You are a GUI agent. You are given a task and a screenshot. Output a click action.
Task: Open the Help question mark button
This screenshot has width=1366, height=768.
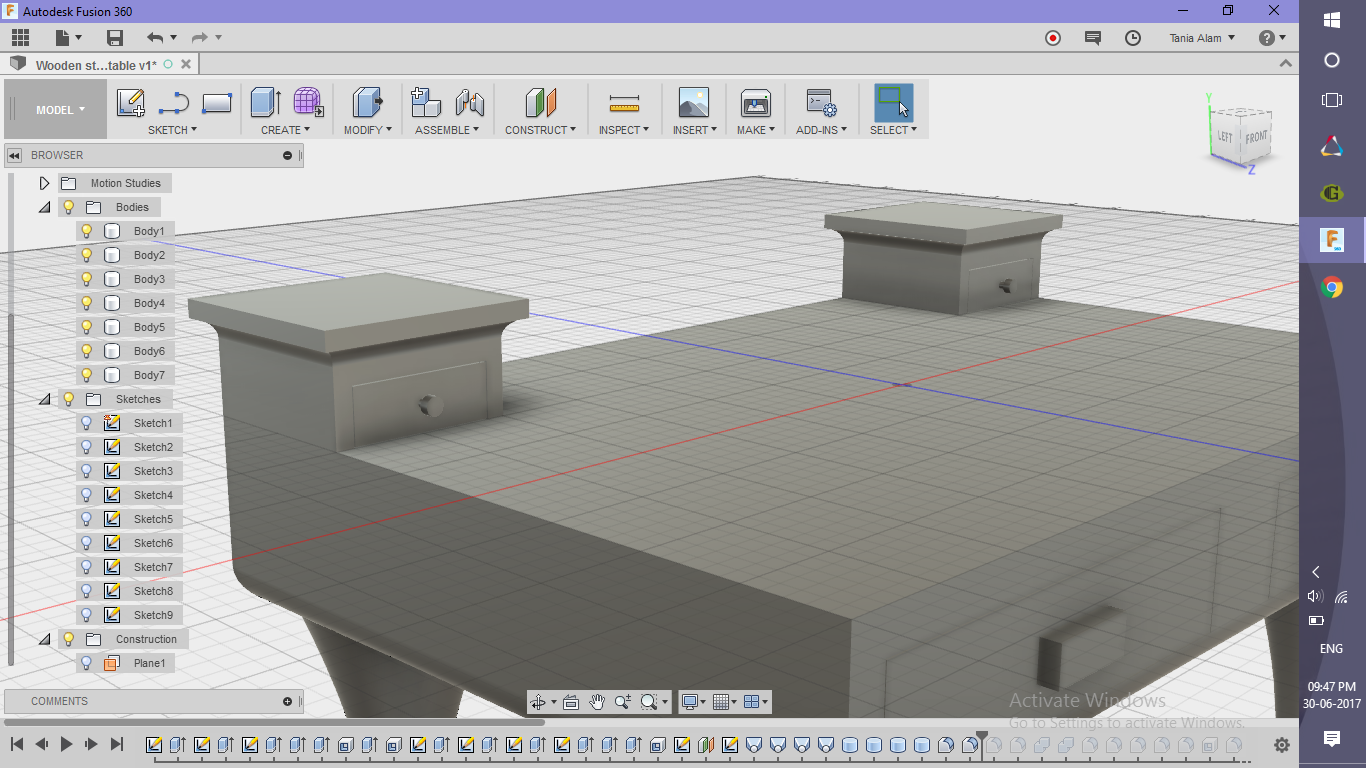pos(1267,38)
